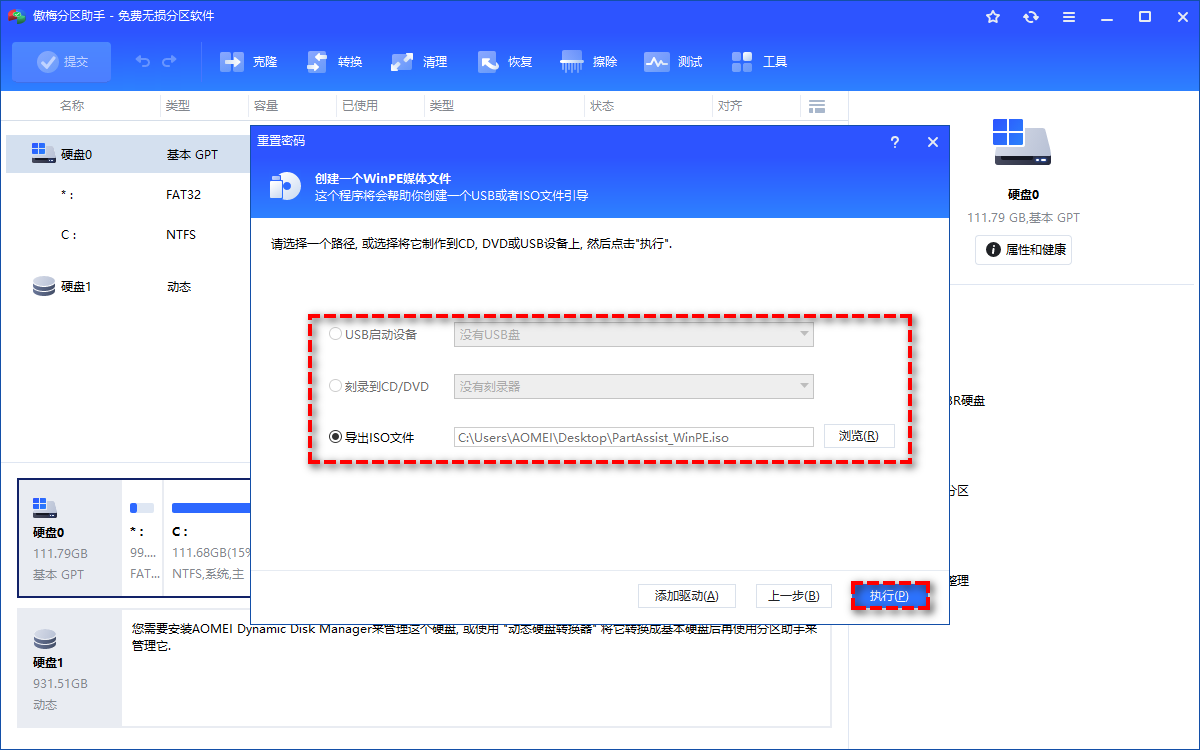The width and height of the screenshot is (1200, 750).
Task: Click the 提交 (Commit) button
Action: point(61,61)
